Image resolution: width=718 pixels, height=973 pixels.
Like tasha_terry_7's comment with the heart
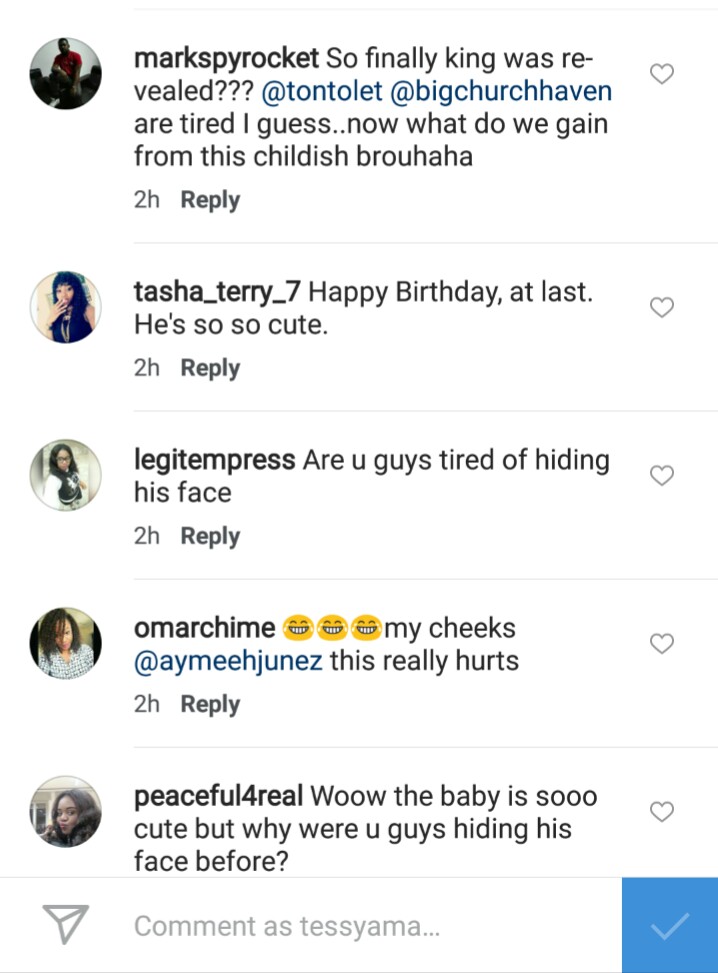pyautogui.click(x=662, y=308)
